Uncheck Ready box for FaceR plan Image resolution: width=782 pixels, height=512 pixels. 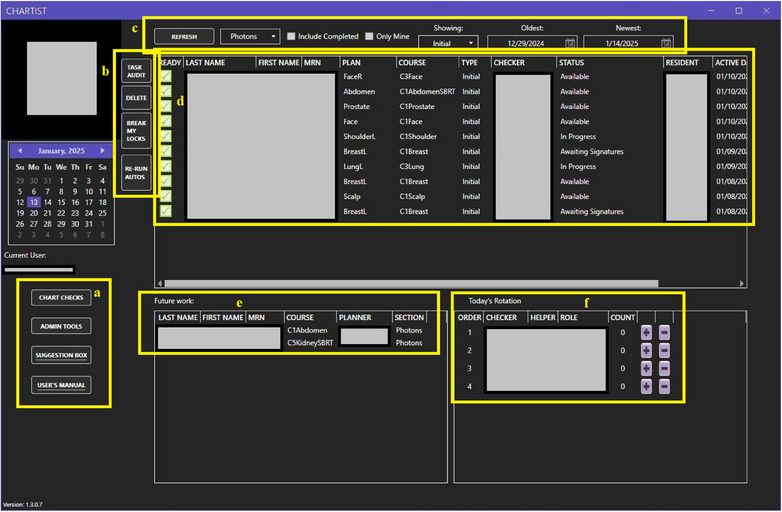coord(166,76)
